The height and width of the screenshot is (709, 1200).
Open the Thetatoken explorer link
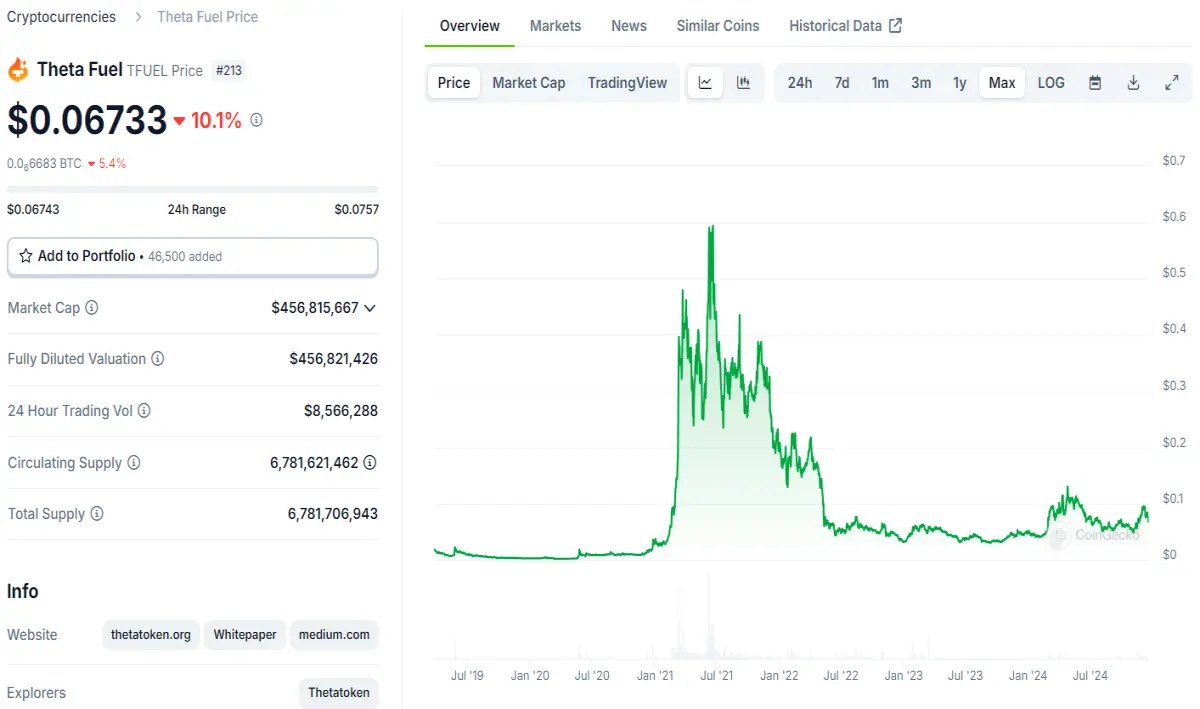[339, 693]
